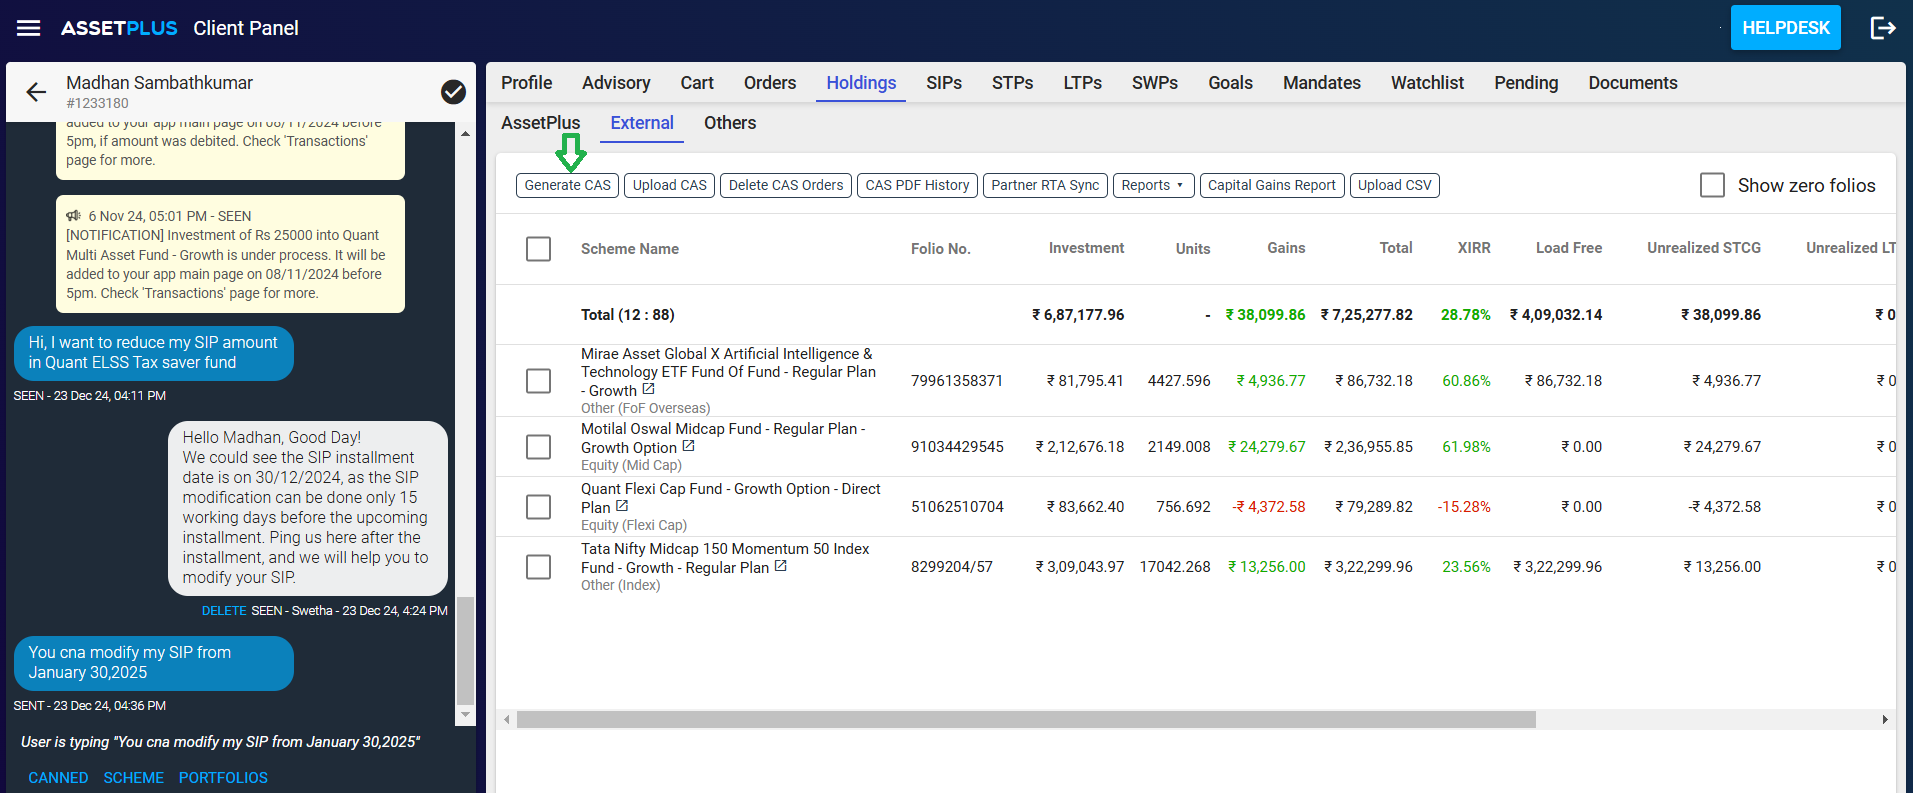Open Tata Nifty Midcap fund link icon
The height and width of the screenshot is (793, 1913).
[x=780, y=566]
